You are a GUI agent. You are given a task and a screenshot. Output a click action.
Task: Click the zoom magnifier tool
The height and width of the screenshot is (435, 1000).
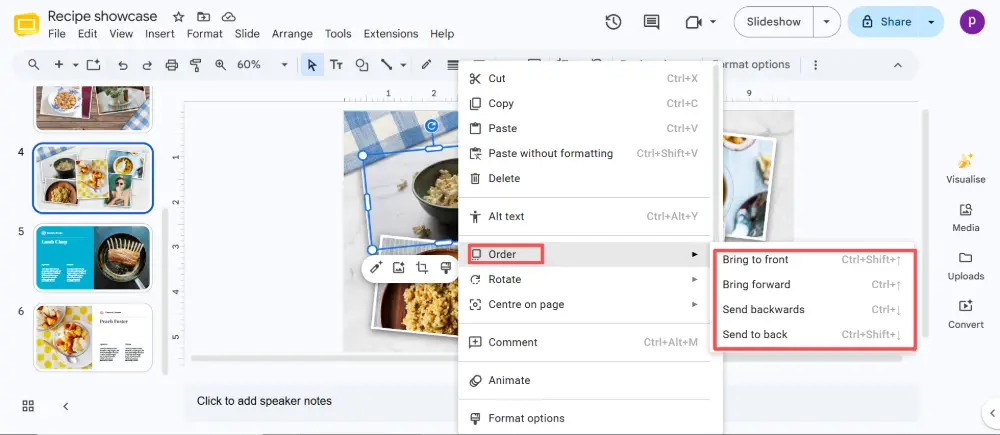221,64
